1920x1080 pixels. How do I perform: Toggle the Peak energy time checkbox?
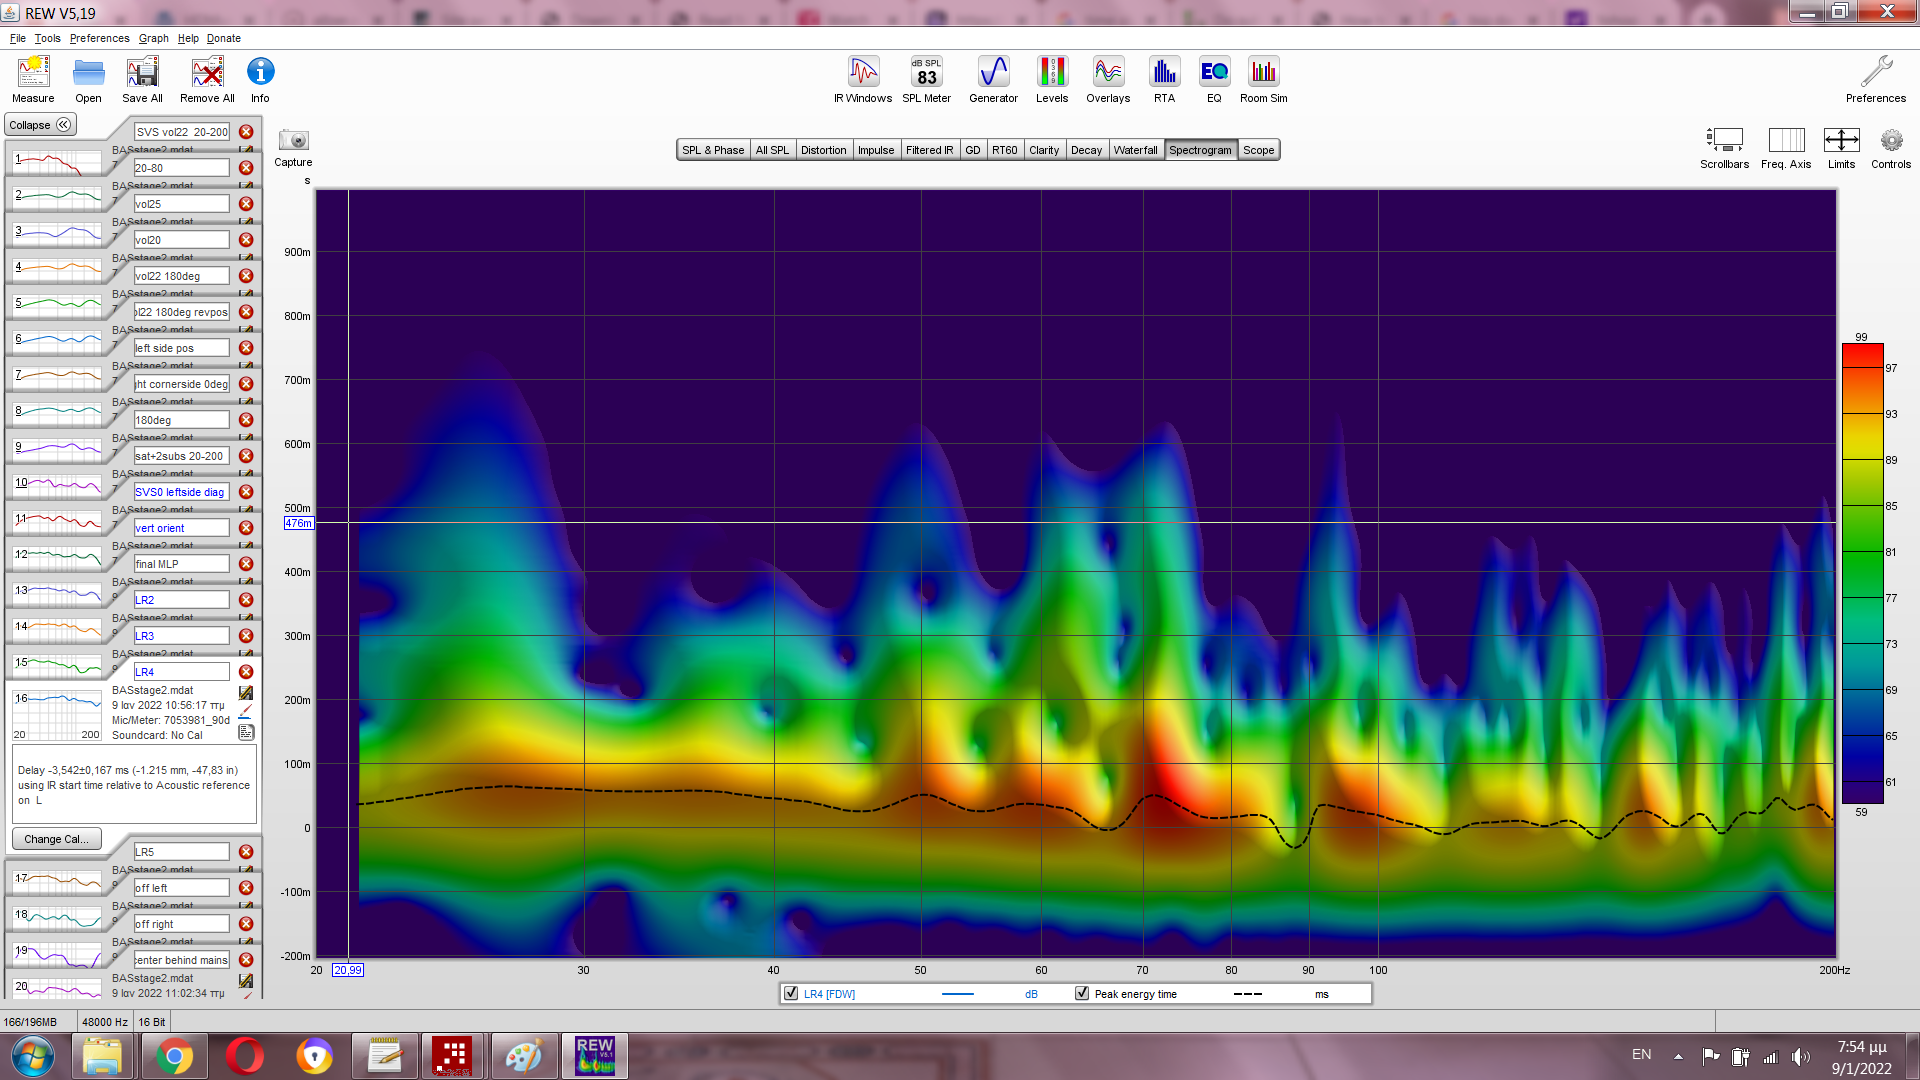pyautogui.click(x=1082, y=993)
